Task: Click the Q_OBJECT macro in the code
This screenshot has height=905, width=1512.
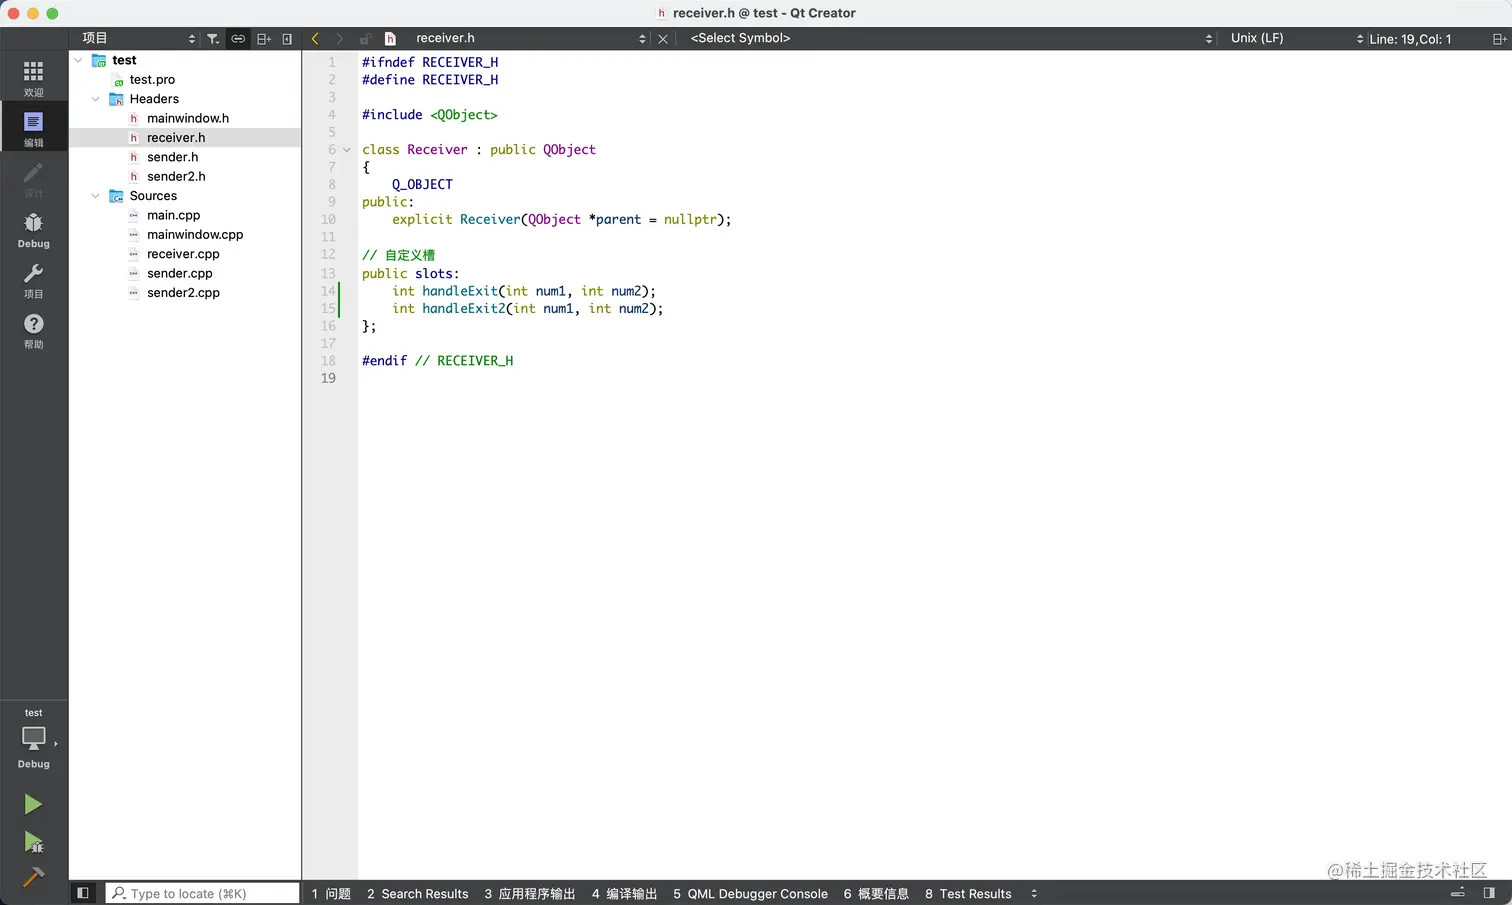Action: [x=422, y=185]
